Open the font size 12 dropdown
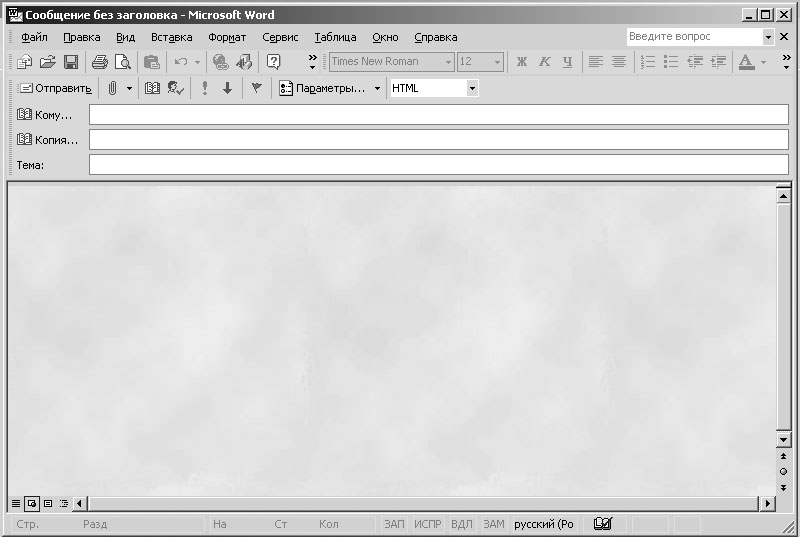Screen dimensions: 800x537 point(497,62)
